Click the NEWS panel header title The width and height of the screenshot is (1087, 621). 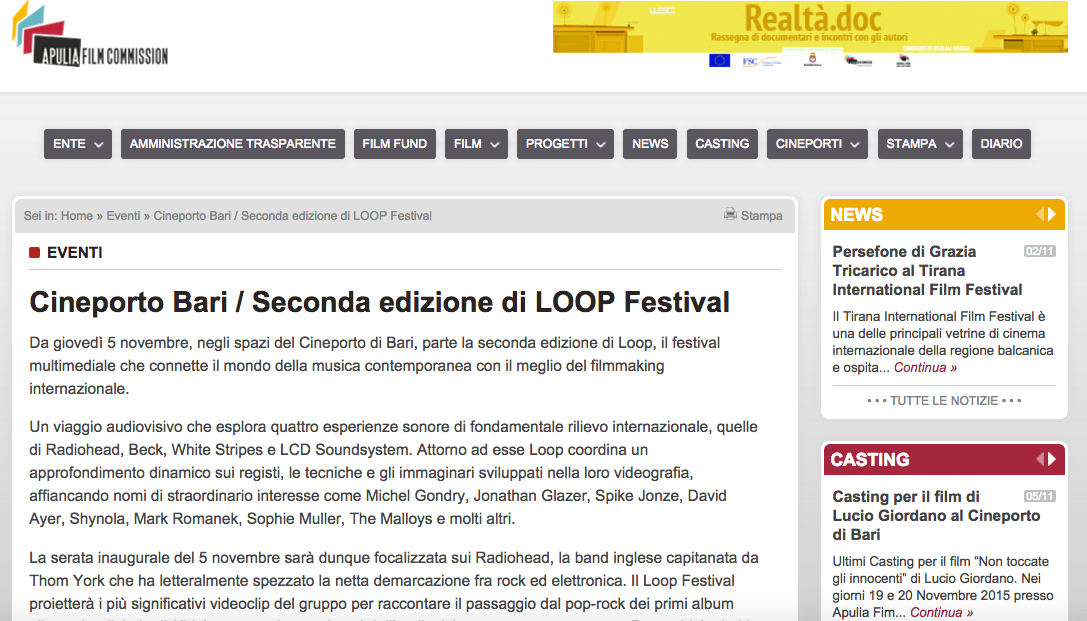click(x=856, y=215)
